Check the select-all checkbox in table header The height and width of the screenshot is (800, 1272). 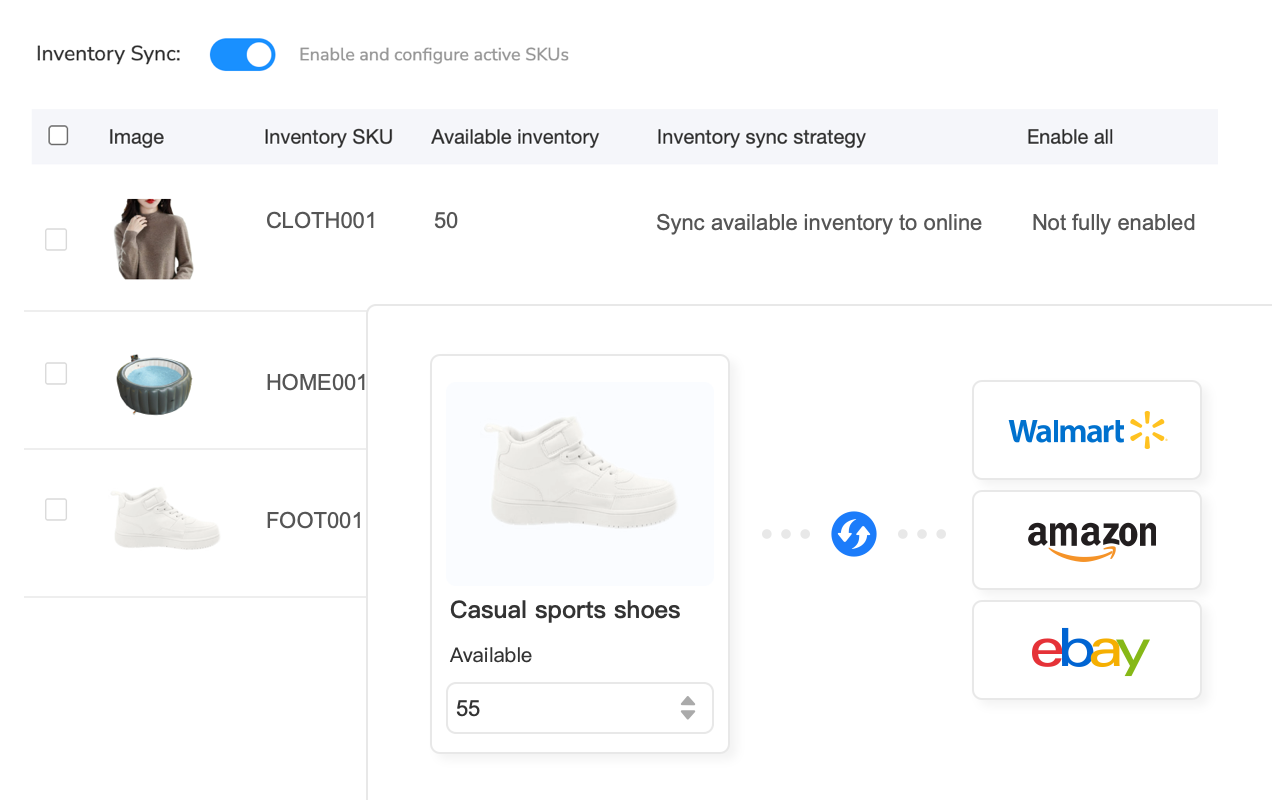click(58, 135)
